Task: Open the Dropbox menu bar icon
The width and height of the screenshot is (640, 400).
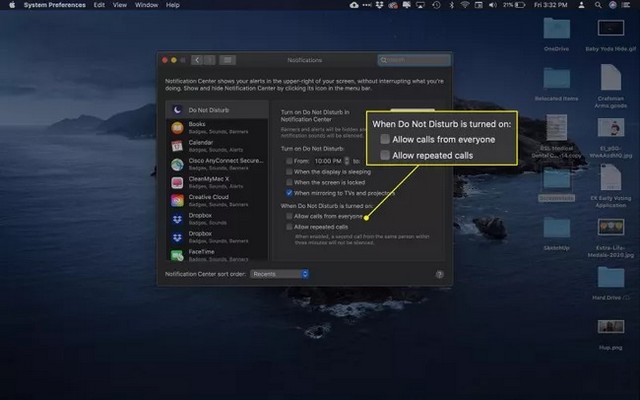Action: pos(380,5)
